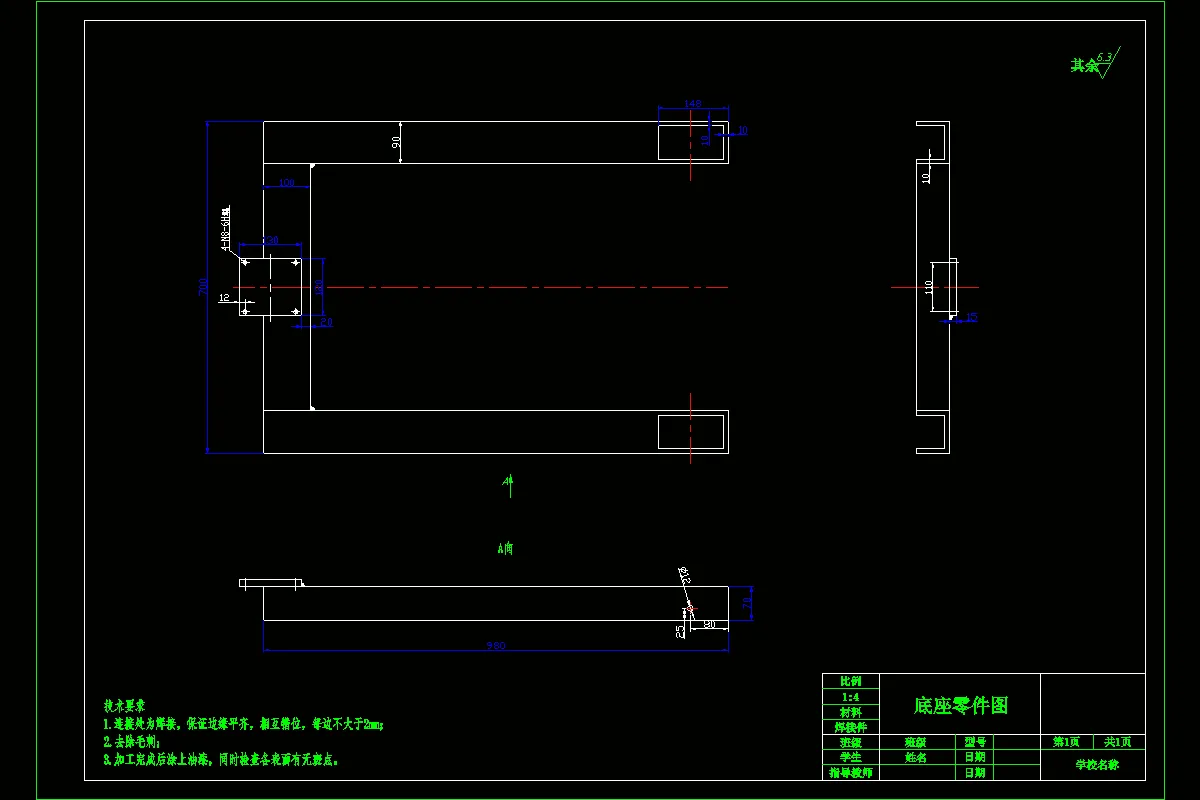
Task: Select the material label 材料
Action: click(851, 712)
